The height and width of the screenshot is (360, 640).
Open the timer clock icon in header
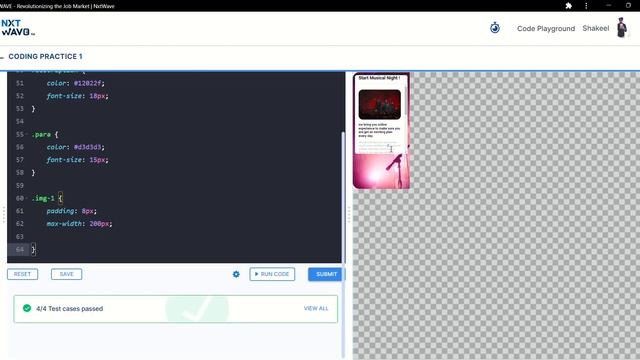click(x=495, y=28)
